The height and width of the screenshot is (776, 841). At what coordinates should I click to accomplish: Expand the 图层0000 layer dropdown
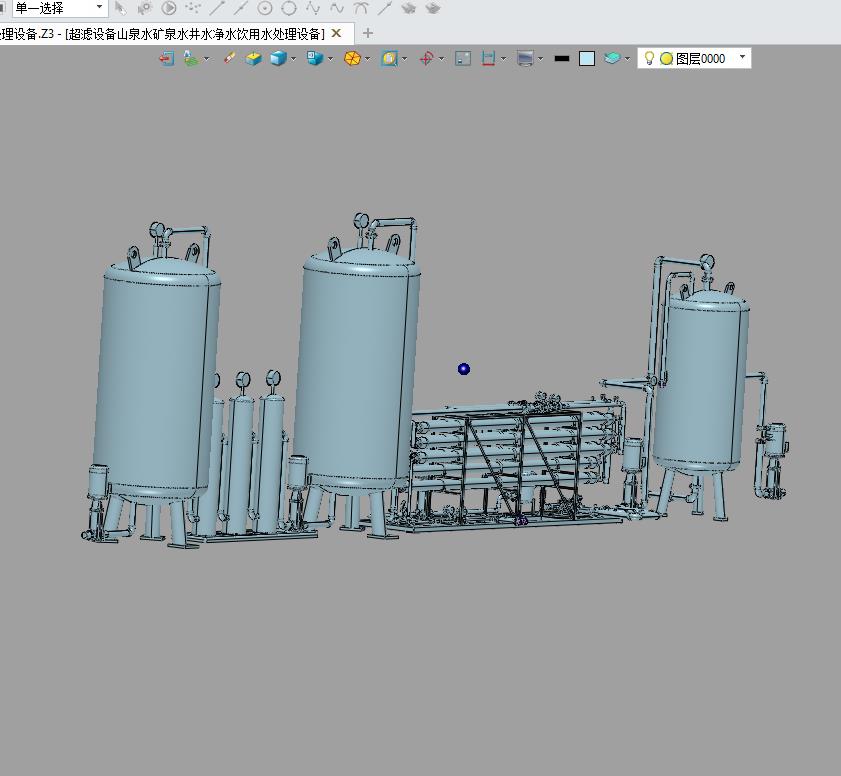742,57
